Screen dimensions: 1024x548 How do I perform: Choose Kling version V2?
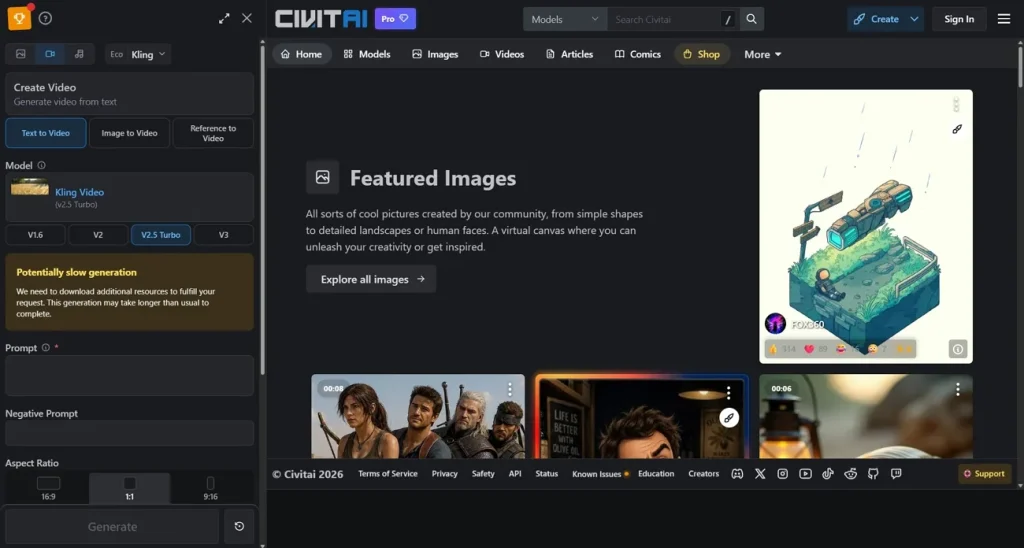(98, 234)
